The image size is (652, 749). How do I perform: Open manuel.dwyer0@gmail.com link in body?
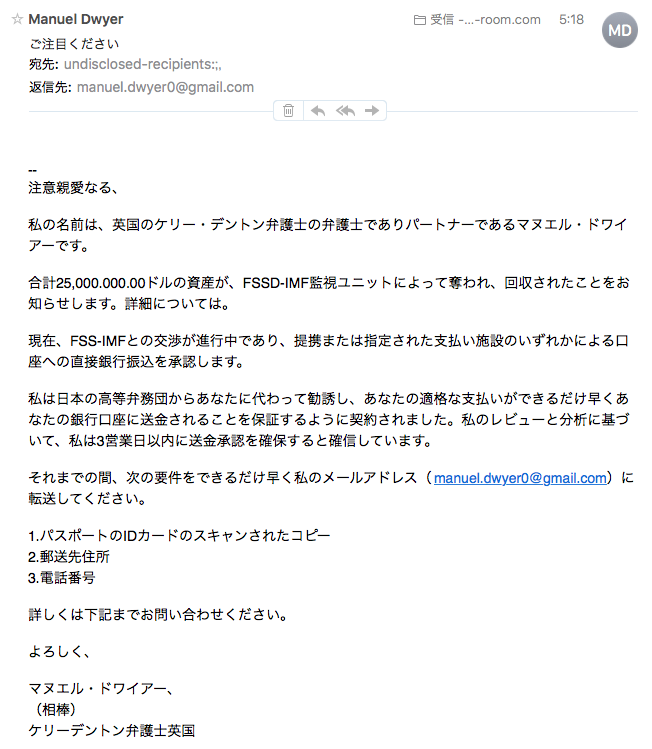pos(520,478)
